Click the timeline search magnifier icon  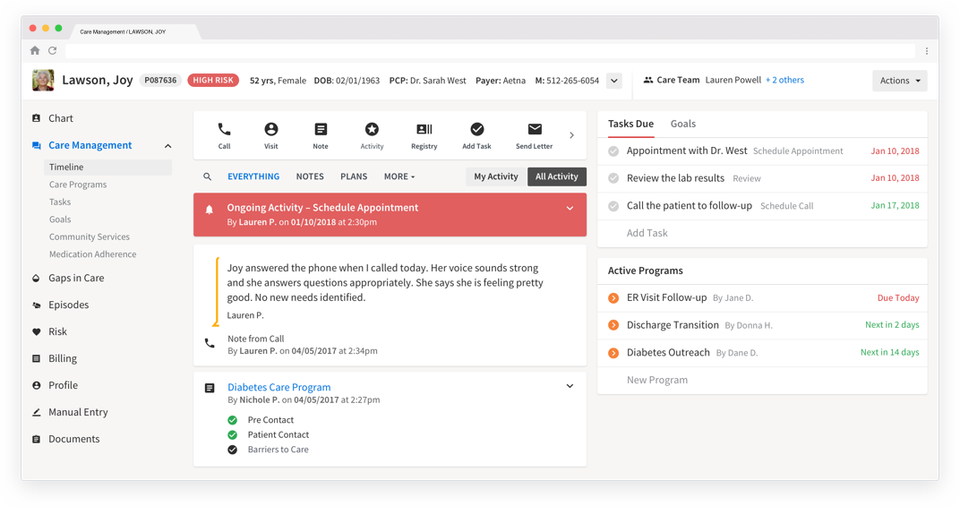208,177
